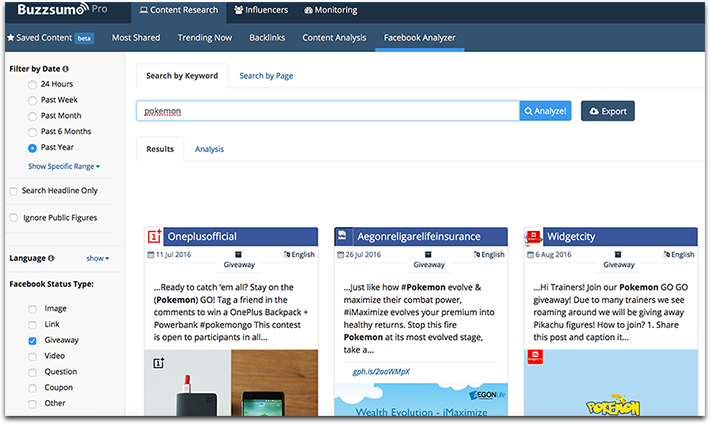Switch to the Analysis tab
The height and width of the screenshot is (424, 710).
tap(209, 149)
